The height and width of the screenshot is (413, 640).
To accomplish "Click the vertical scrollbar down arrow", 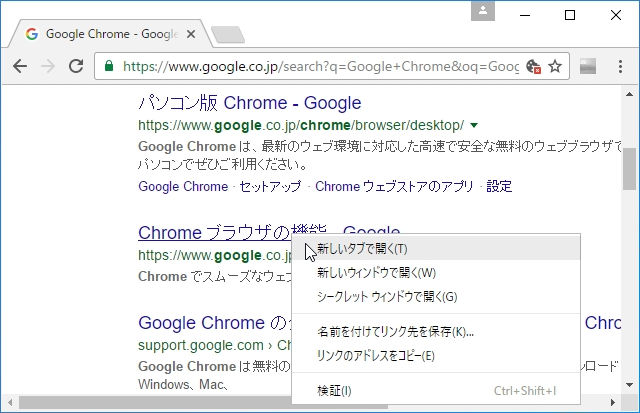I will [x=629, y=385].
